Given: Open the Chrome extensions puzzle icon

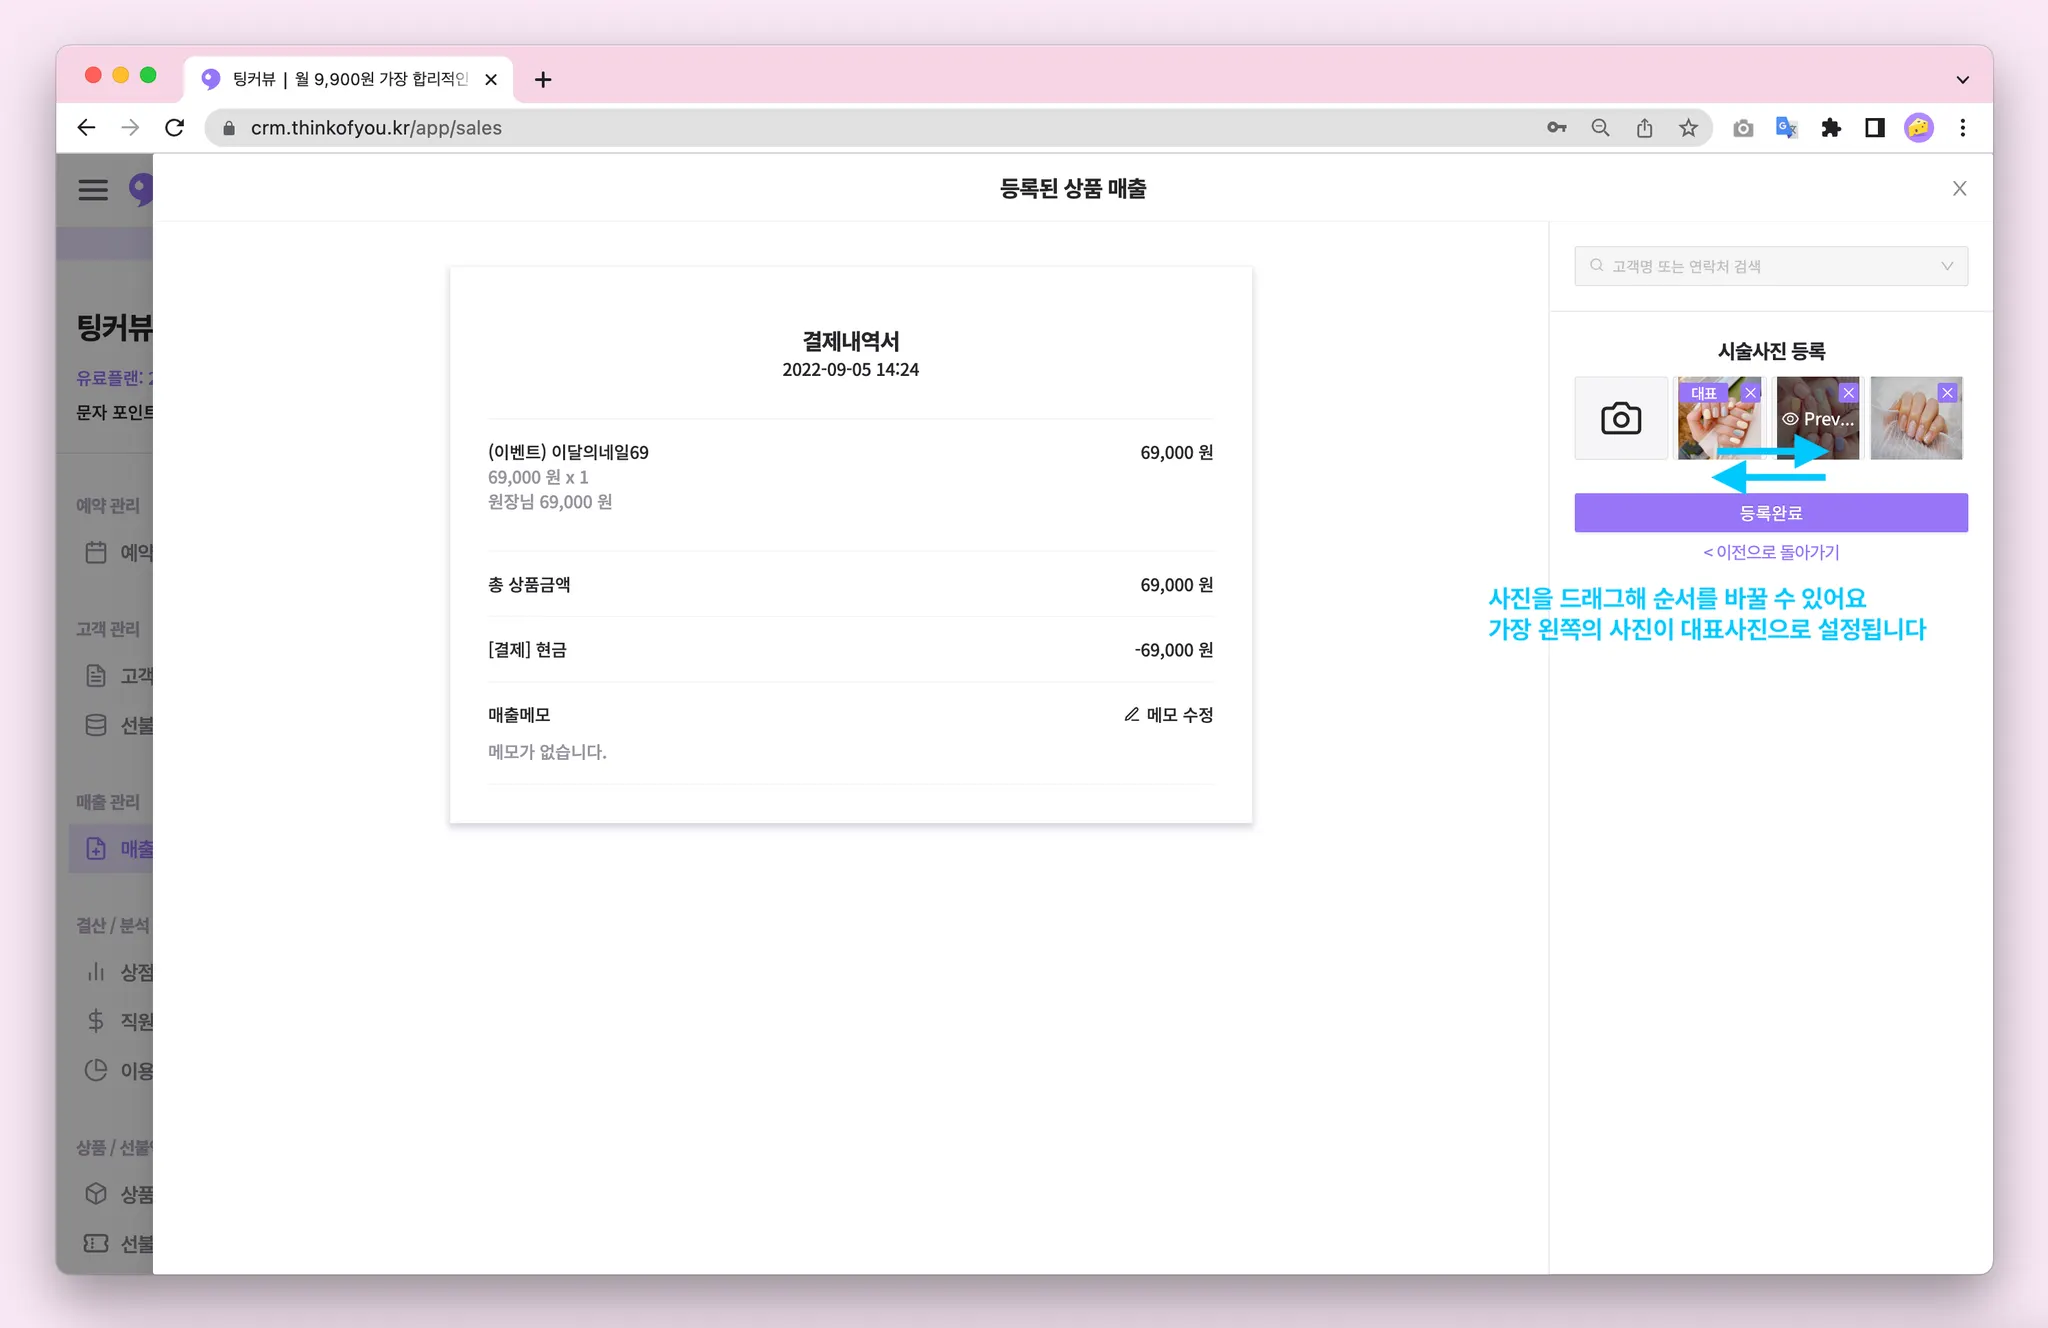Looking at the screenshot, I should tap(1830, 128).
